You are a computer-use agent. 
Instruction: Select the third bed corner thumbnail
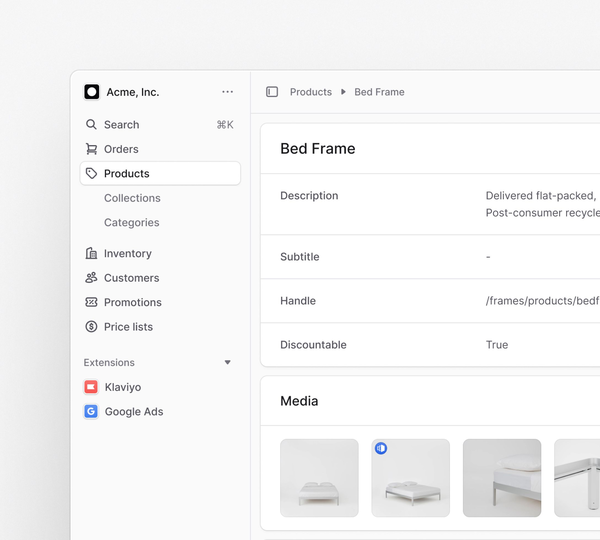(502, 478)
